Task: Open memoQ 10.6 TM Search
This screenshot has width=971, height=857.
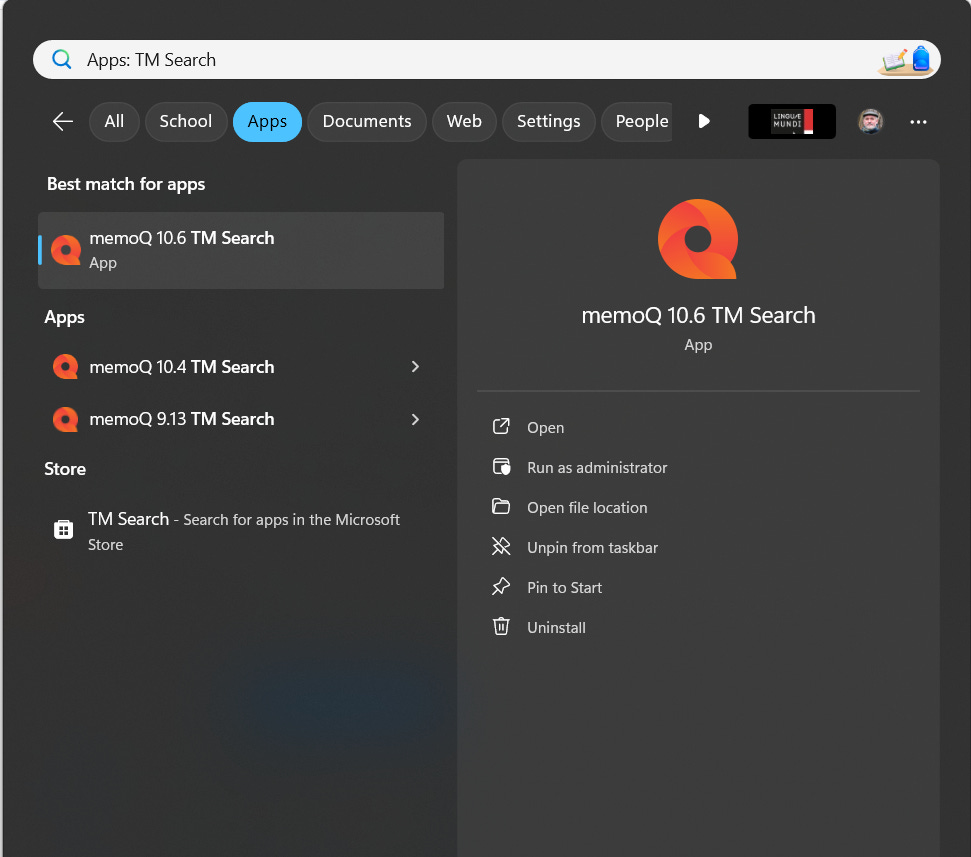Action: [x=546, y=428]
